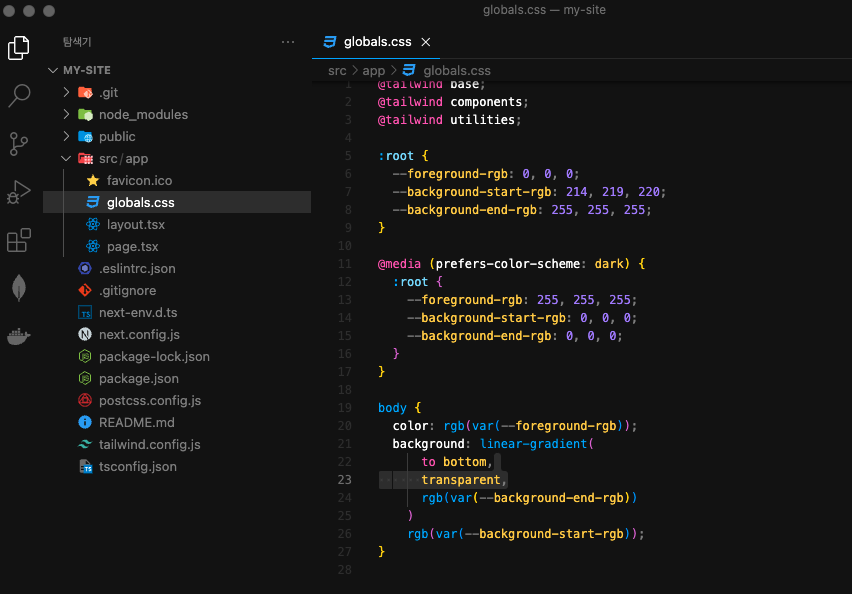Click the git icon beside .gitignore

click(85, 290)
